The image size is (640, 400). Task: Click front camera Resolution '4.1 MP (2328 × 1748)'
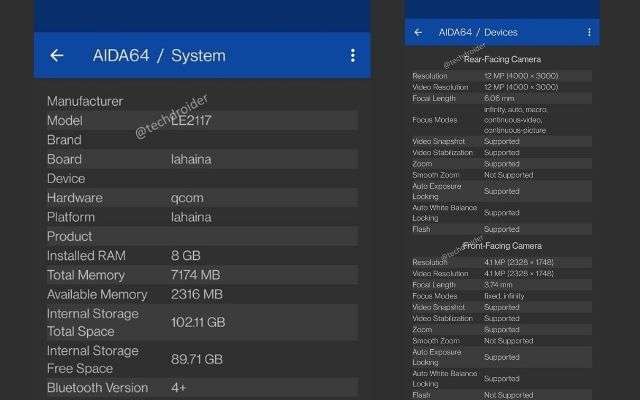[519, 262]
